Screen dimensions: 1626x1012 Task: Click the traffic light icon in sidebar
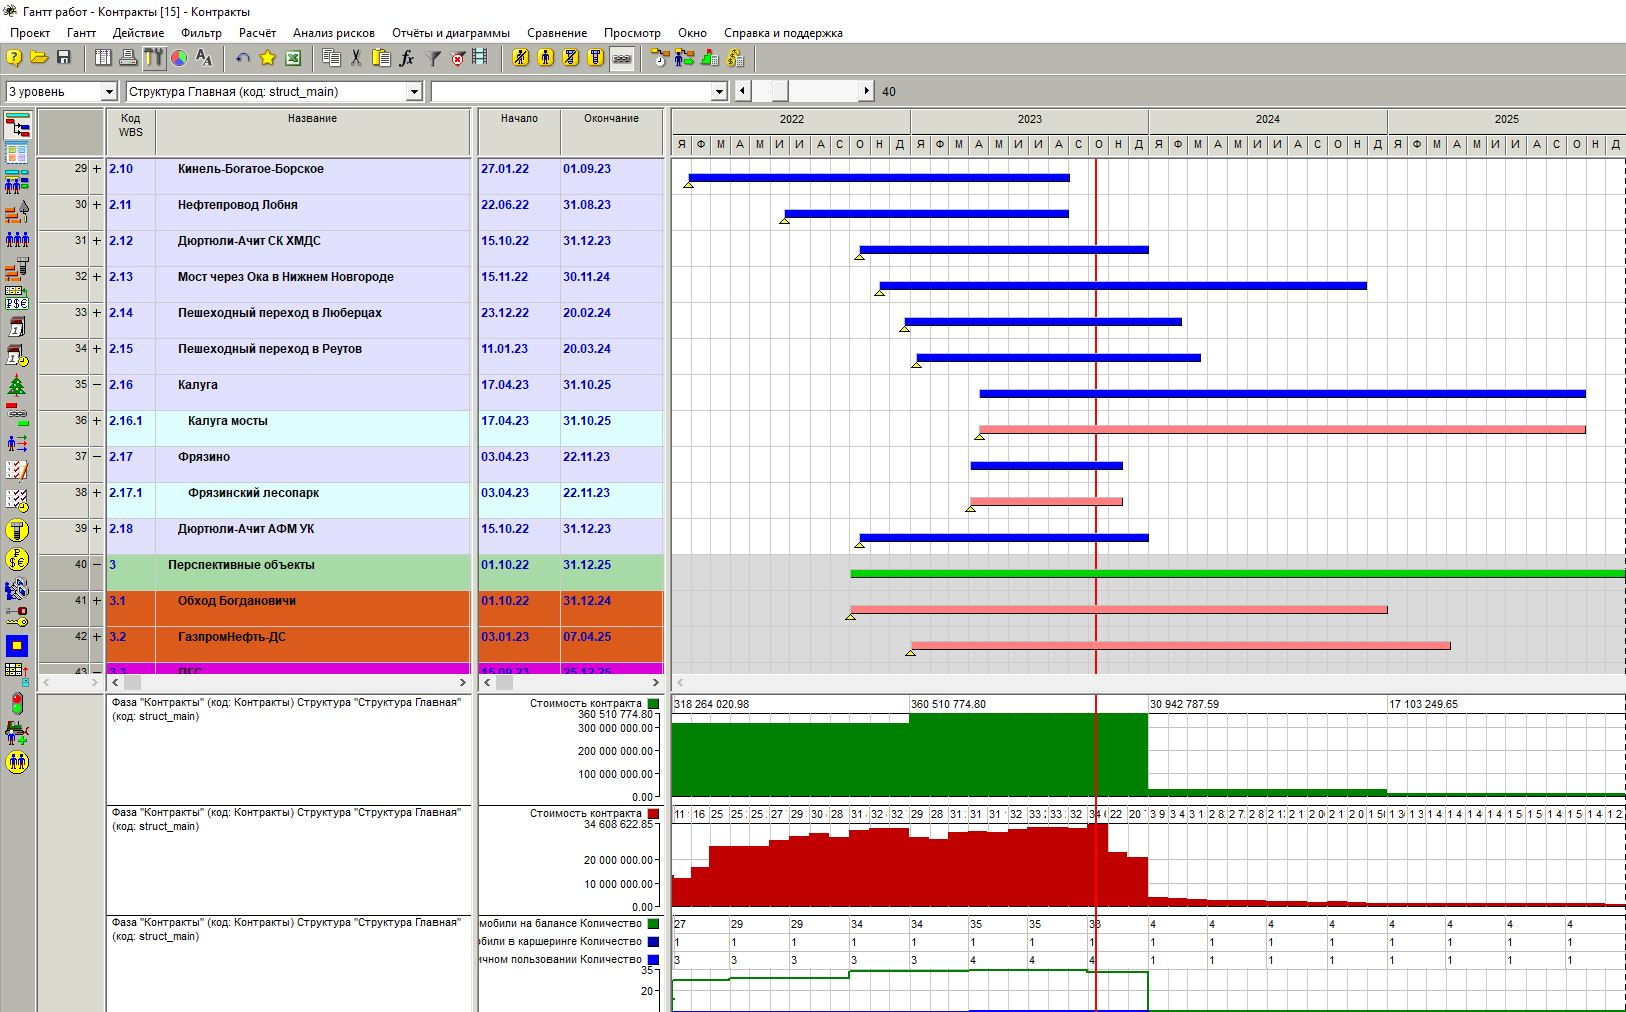click(17, 704)
